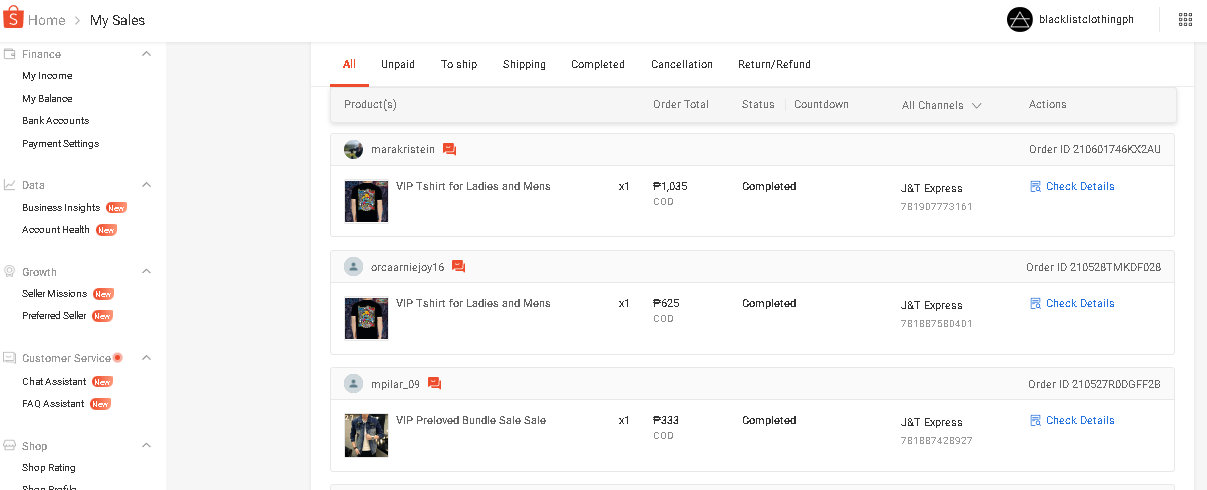Click the VIP Preloved Bundle product thumbnail

click(366, 435)
